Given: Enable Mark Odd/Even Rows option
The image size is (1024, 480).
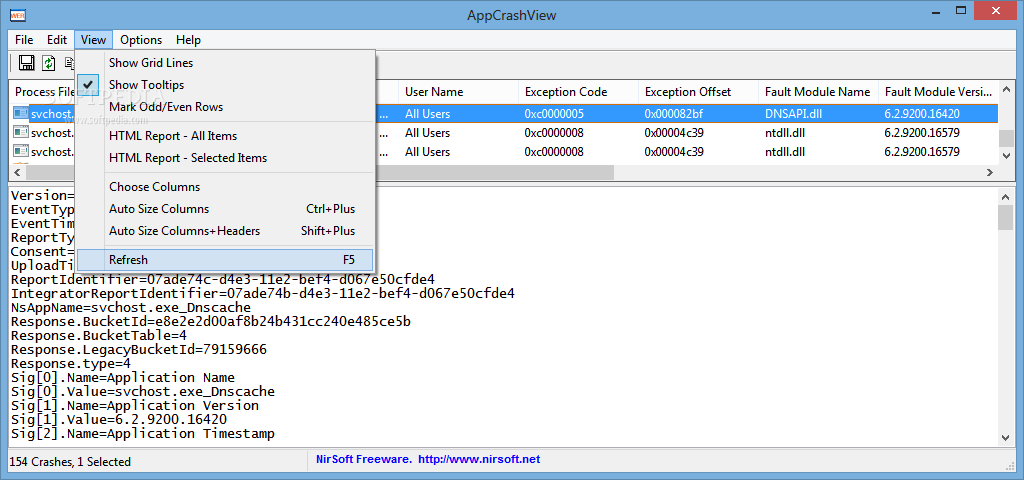Looking at the screenshot, I should point(225,106).
